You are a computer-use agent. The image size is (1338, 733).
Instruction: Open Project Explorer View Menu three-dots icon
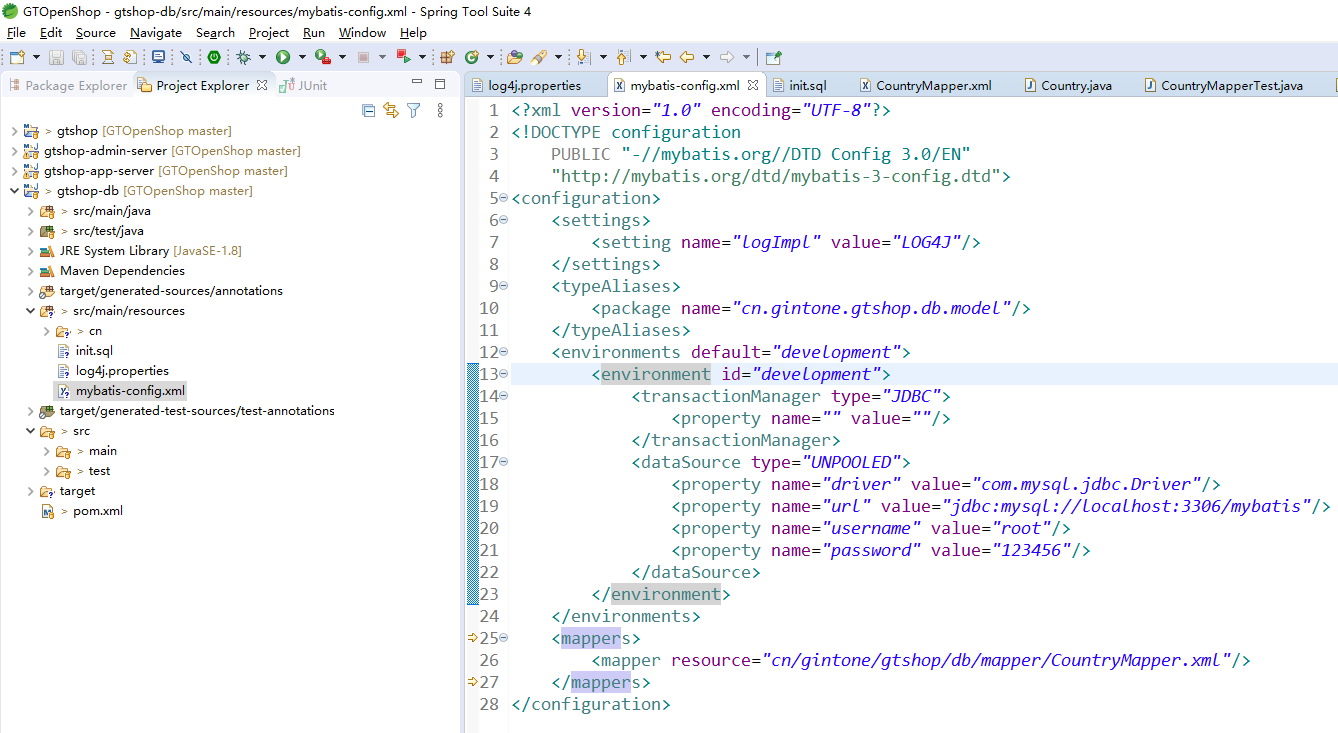pyautogui.click(x=440, y=111)
